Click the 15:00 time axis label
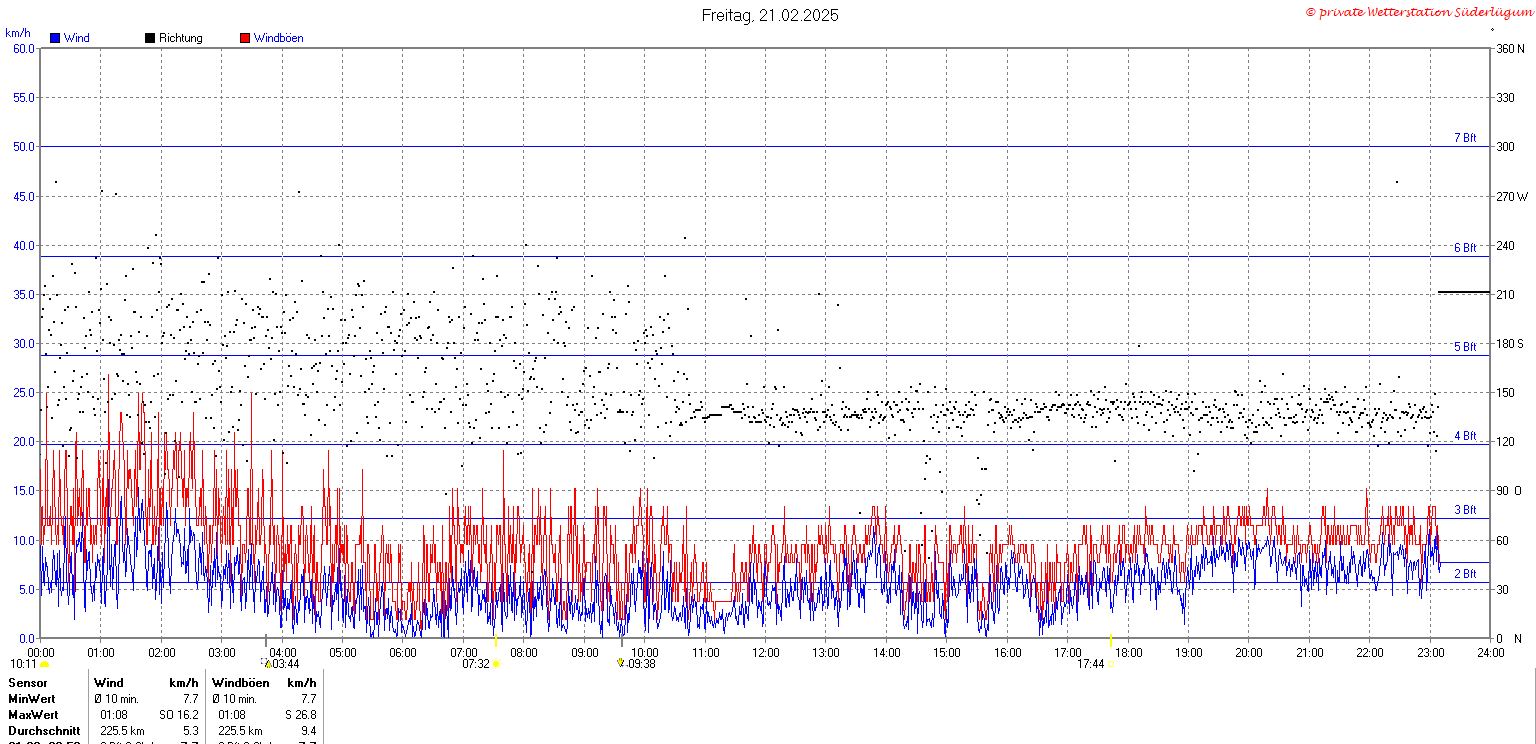This screenshot has height=744, width=1536. click(x=947, y=653)
